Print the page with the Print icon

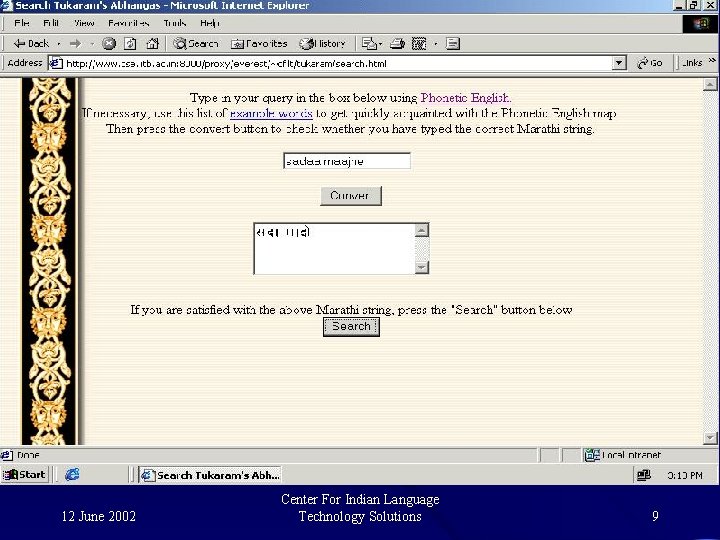click(x=397, y=44)
